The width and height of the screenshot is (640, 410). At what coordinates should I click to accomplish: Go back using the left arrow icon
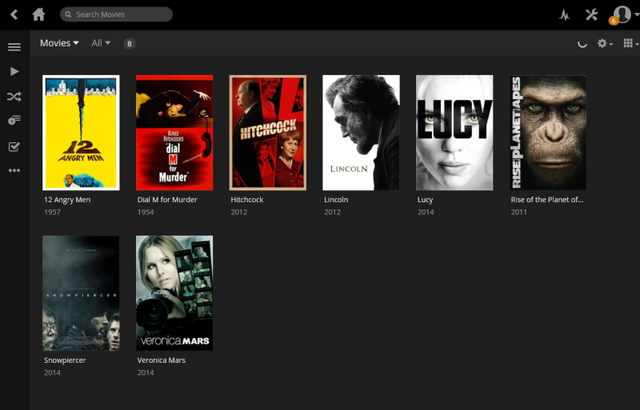point(14,15)
